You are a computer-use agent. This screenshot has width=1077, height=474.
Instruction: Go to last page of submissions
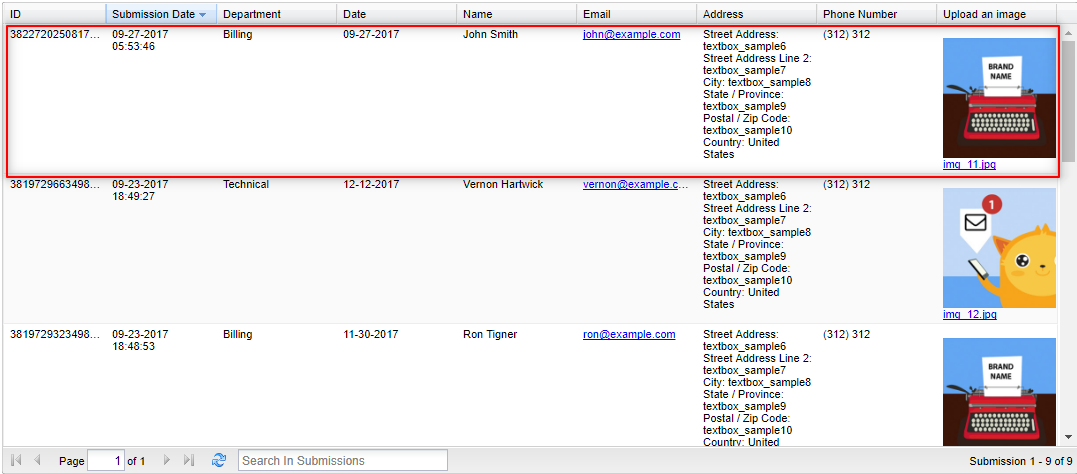(x=190, y=460)
